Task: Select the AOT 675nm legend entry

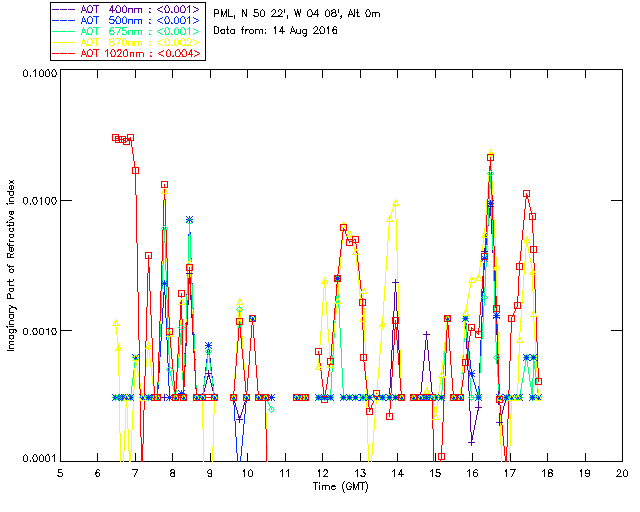Action: click(x=126, y=31)
